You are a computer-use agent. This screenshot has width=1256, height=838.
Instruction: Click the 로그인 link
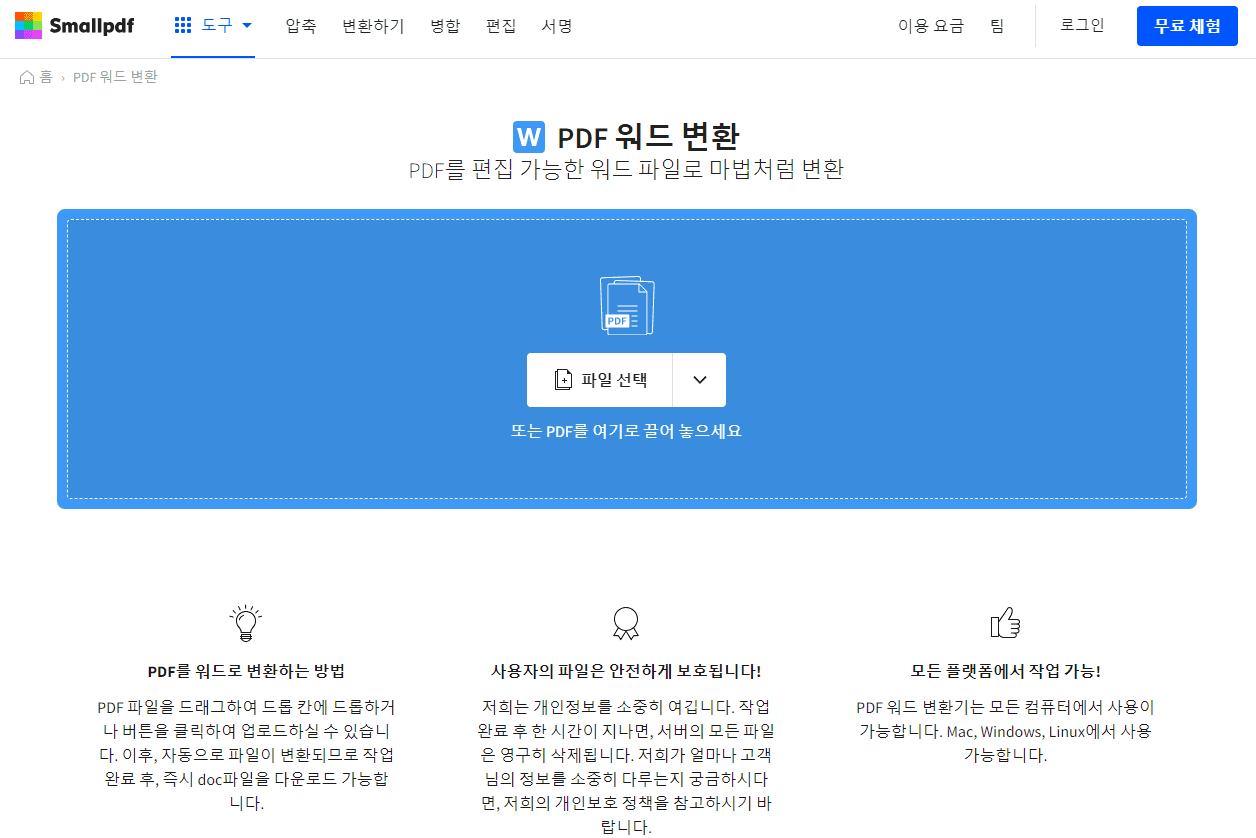point(1081,25)
